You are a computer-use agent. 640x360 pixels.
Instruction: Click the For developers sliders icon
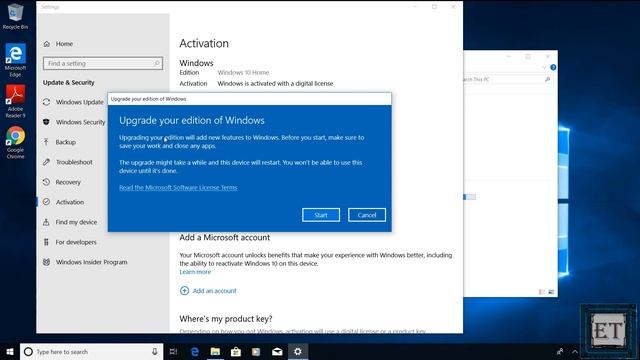47,242
